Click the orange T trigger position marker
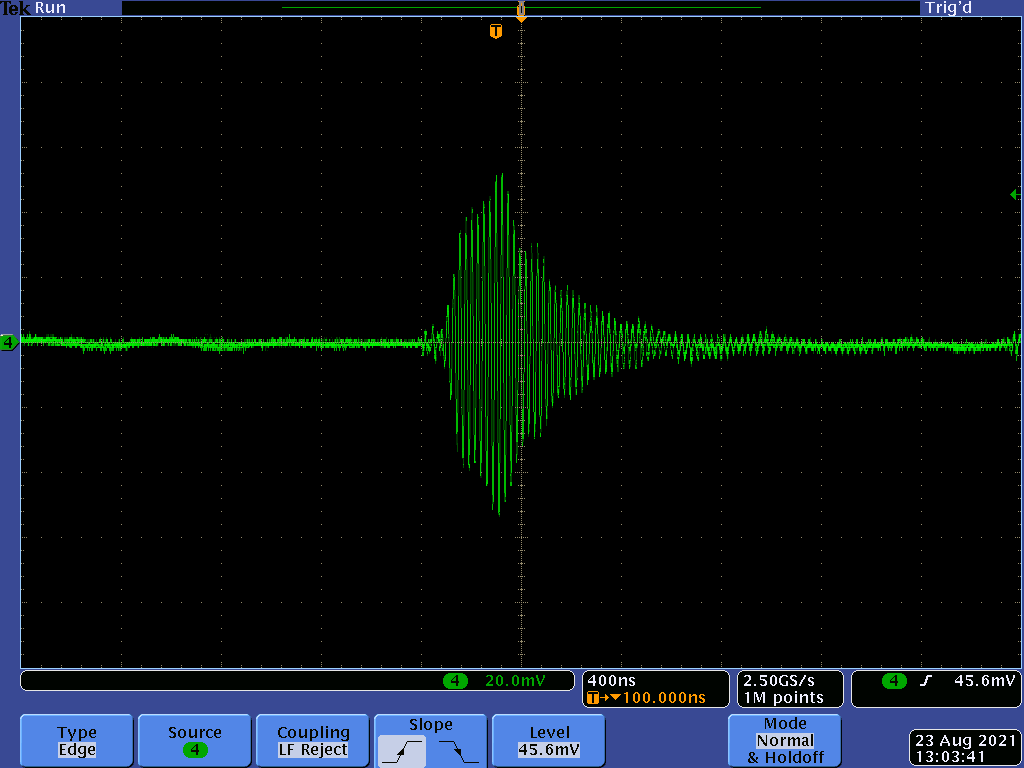The image size is (1024, 768). coord(495,32)
